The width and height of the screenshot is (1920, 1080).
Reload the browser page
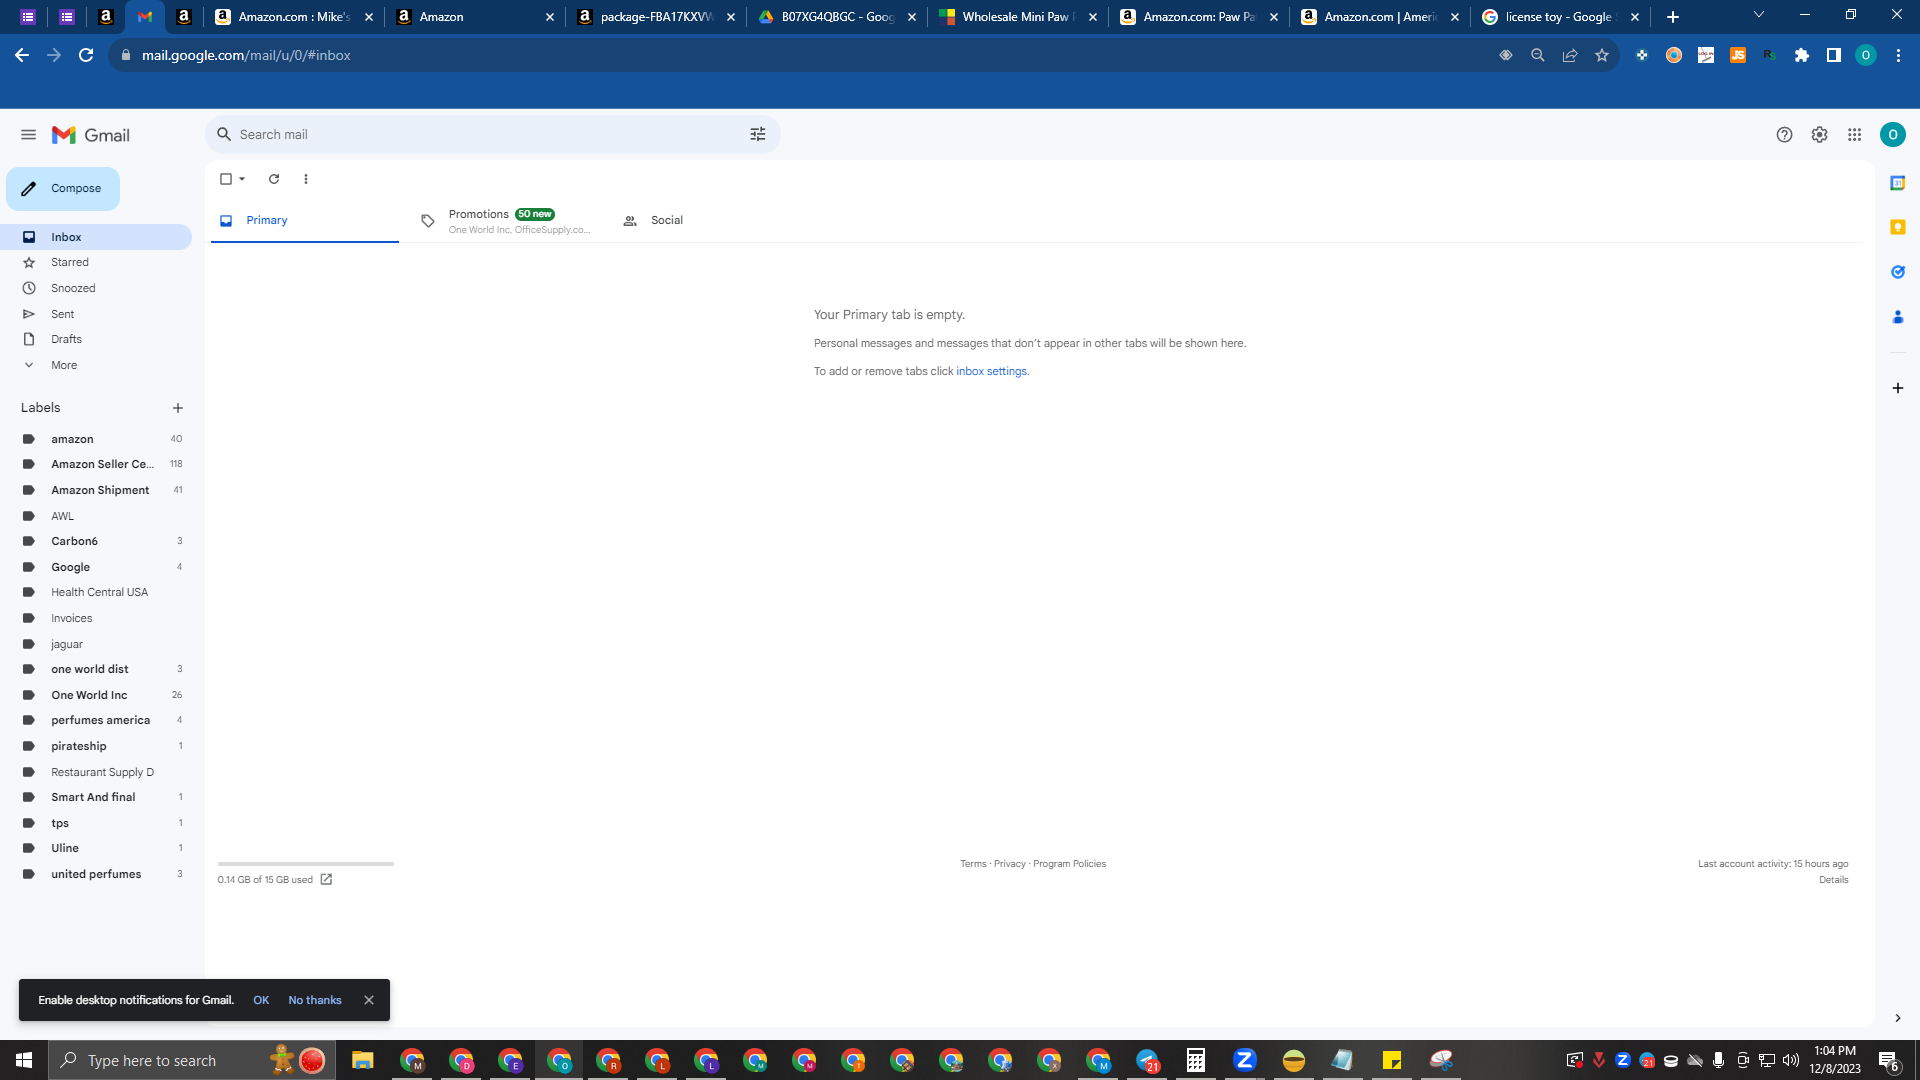[x=86, y=55]
